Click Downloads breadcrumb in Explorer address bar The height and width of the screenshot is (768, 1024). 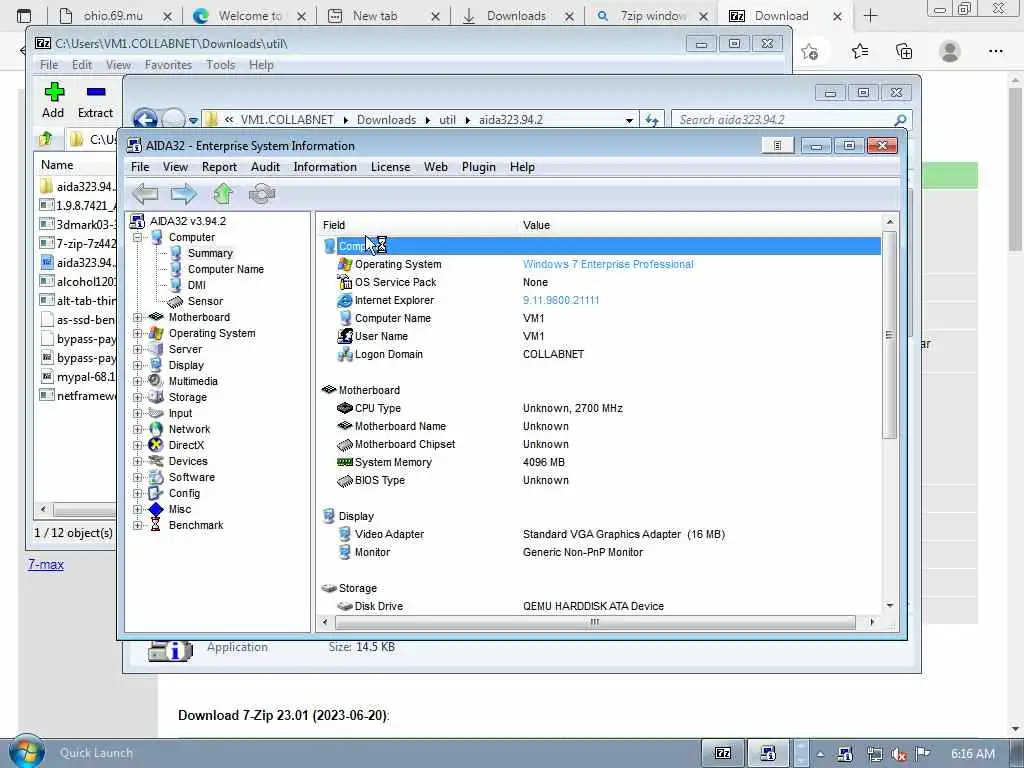tap(386, 120)
